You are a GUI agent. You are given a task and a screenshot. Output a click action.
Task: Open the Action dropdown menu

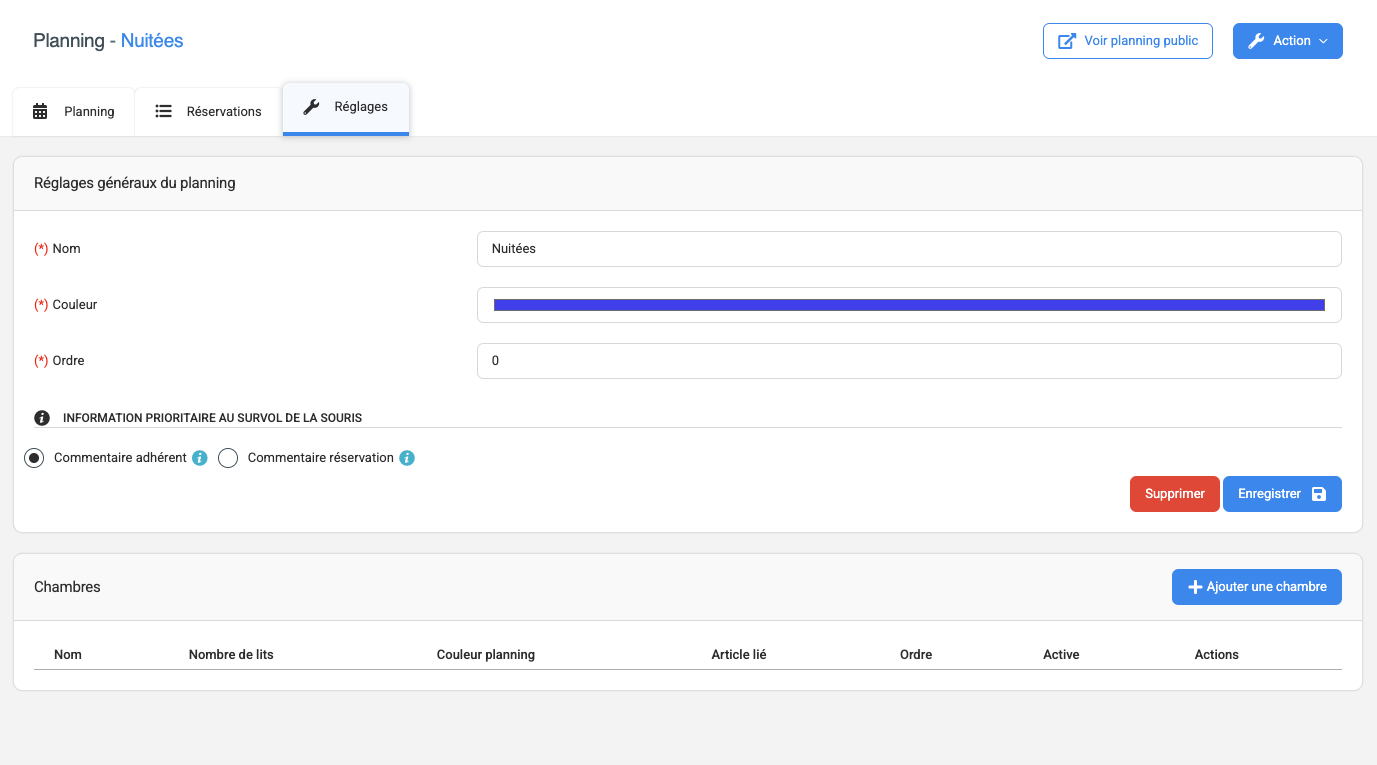point(1287,41)
